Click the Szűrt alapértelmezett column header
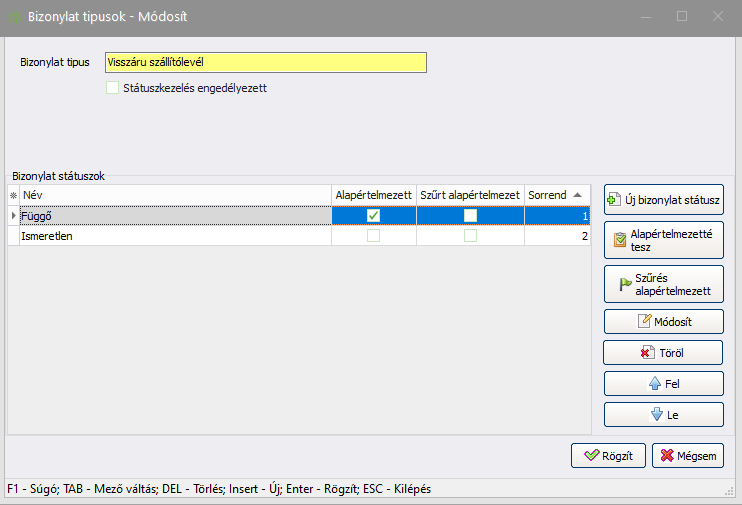 coord(470,194)
